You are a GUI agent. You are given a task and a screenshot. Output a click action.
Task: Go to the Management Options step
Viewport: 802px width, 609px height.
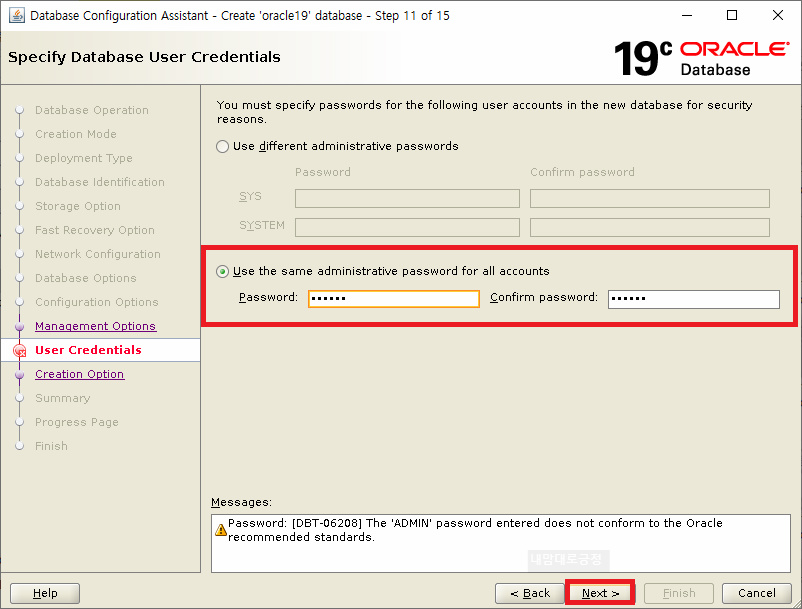point(95,326)
